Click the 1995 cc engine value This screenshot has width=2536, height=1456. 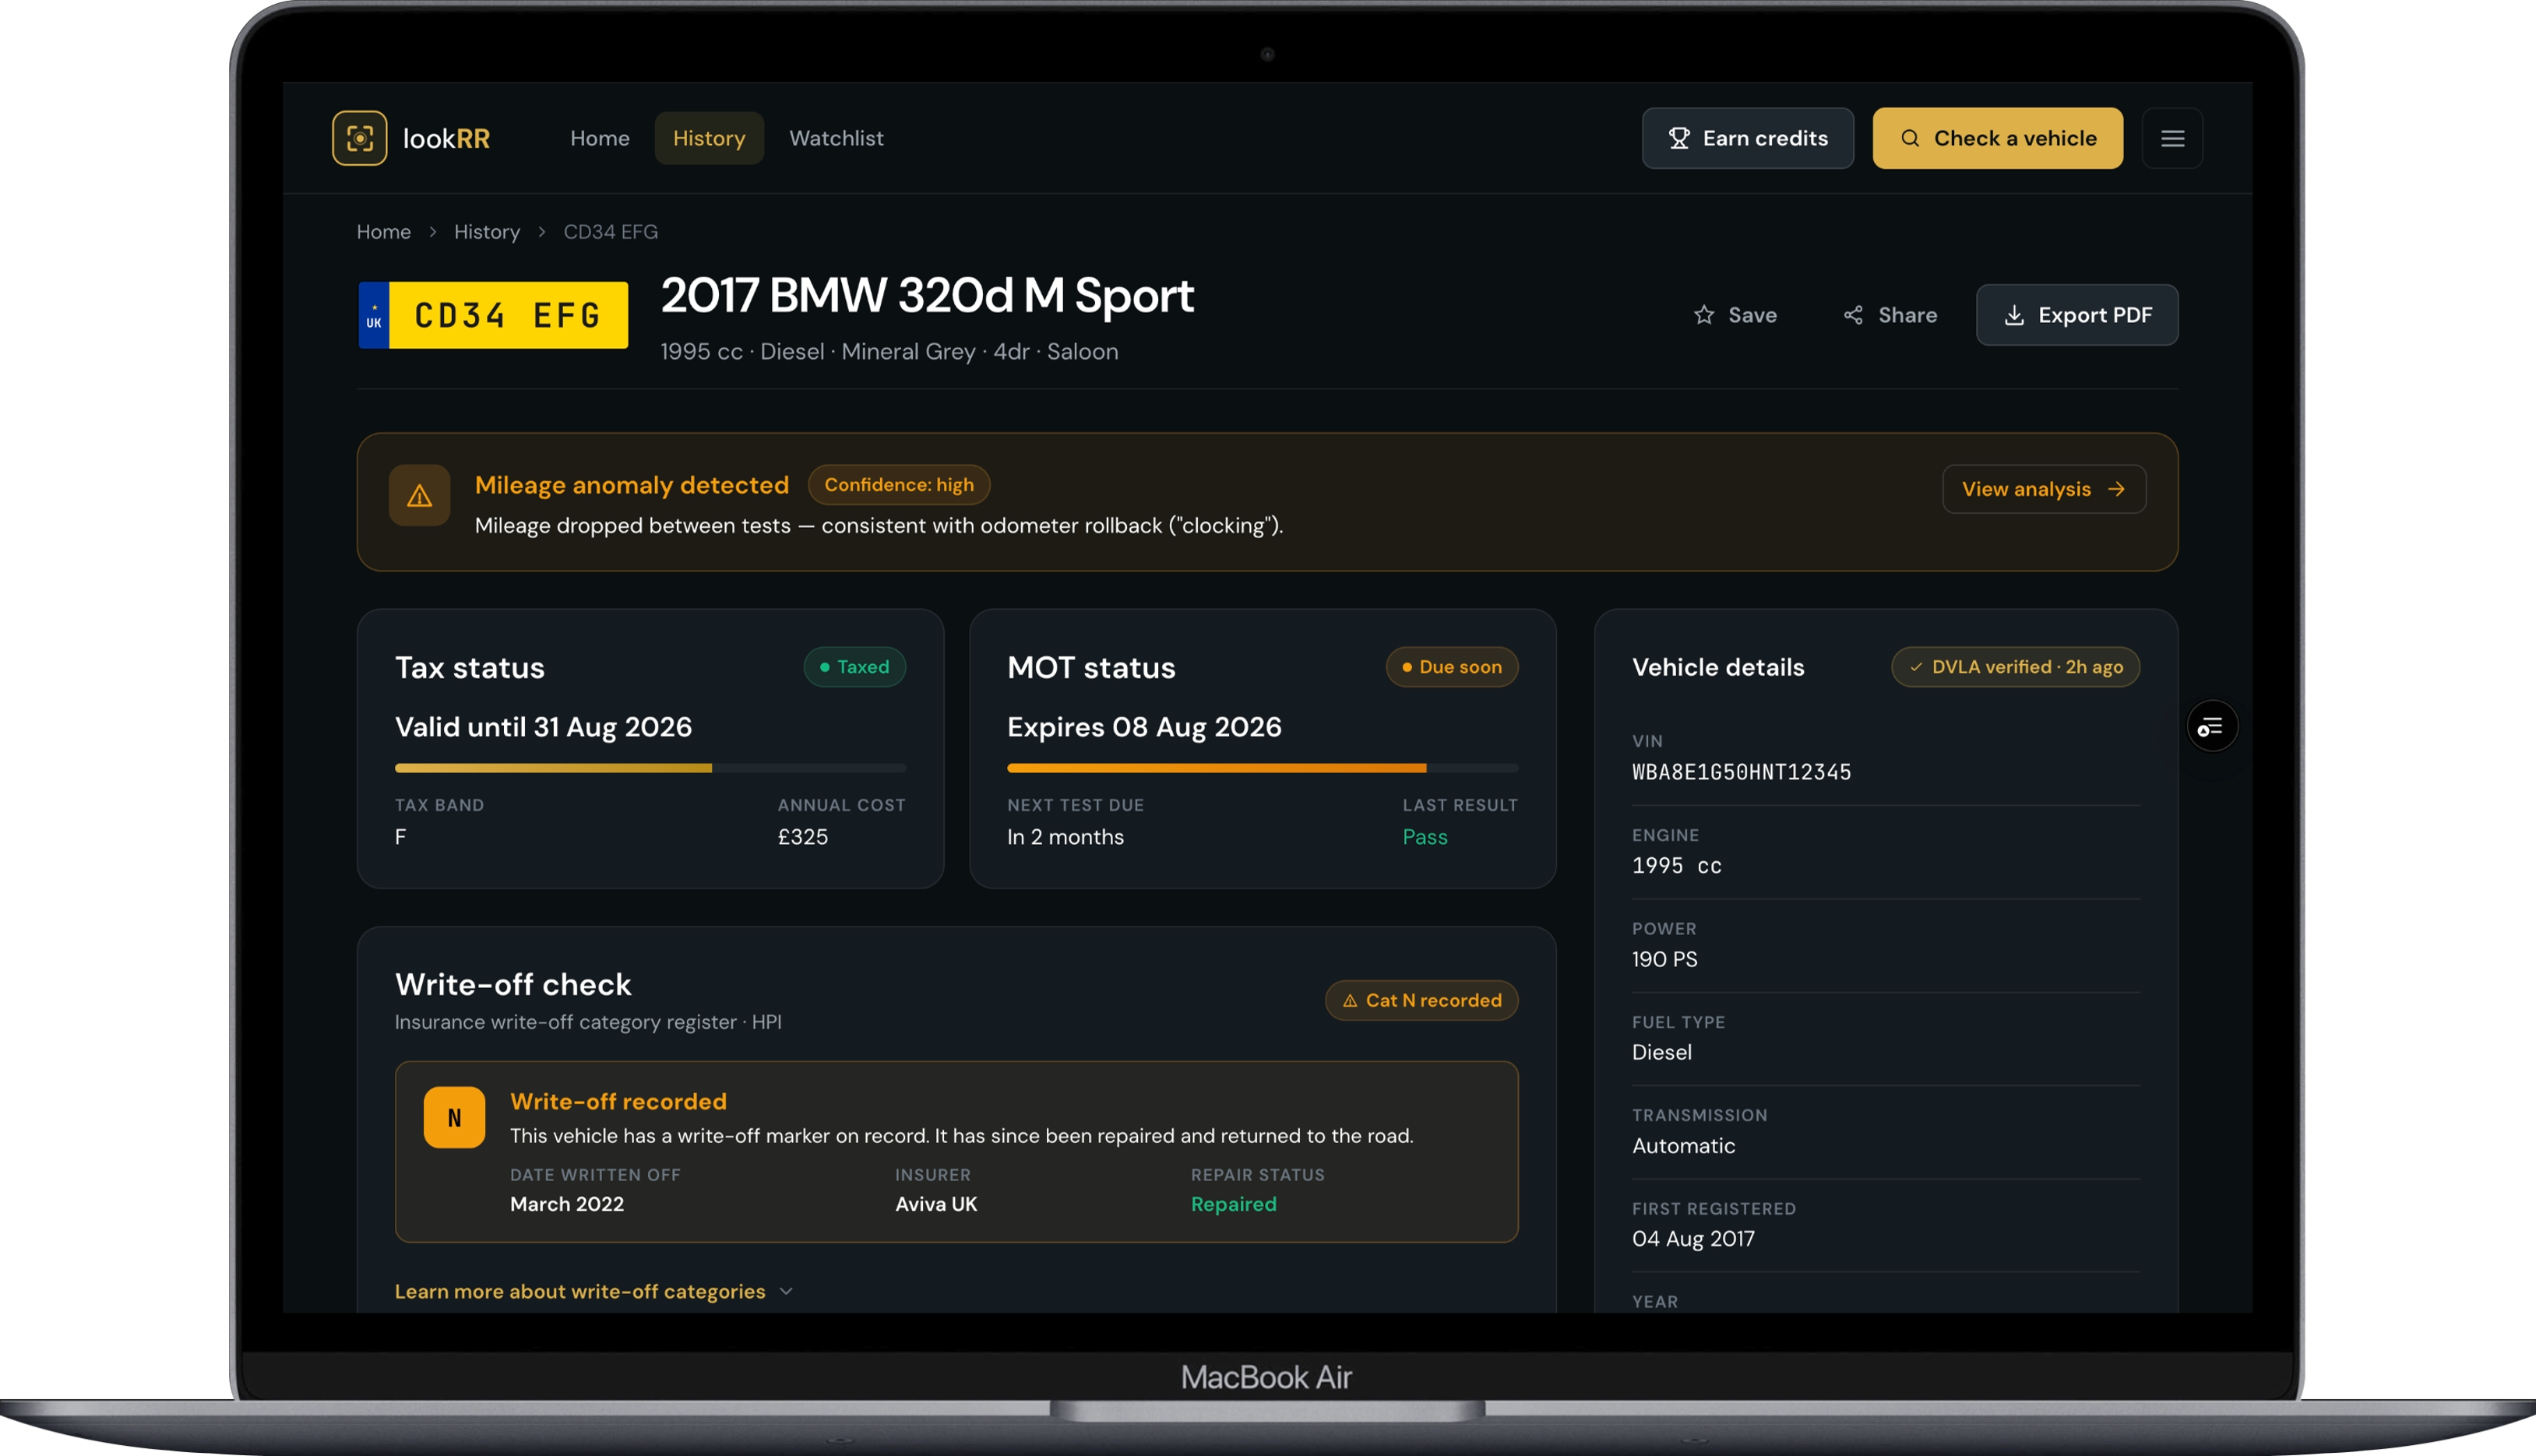click(1676, 866)
